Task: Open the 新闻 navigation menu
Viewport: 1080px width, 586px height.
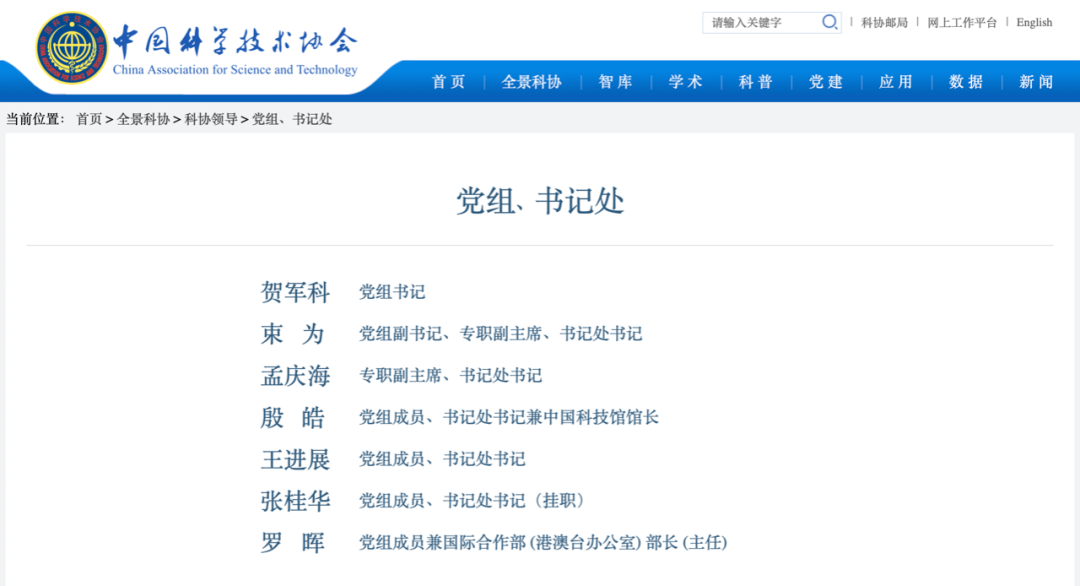Action: [1036, 82]
